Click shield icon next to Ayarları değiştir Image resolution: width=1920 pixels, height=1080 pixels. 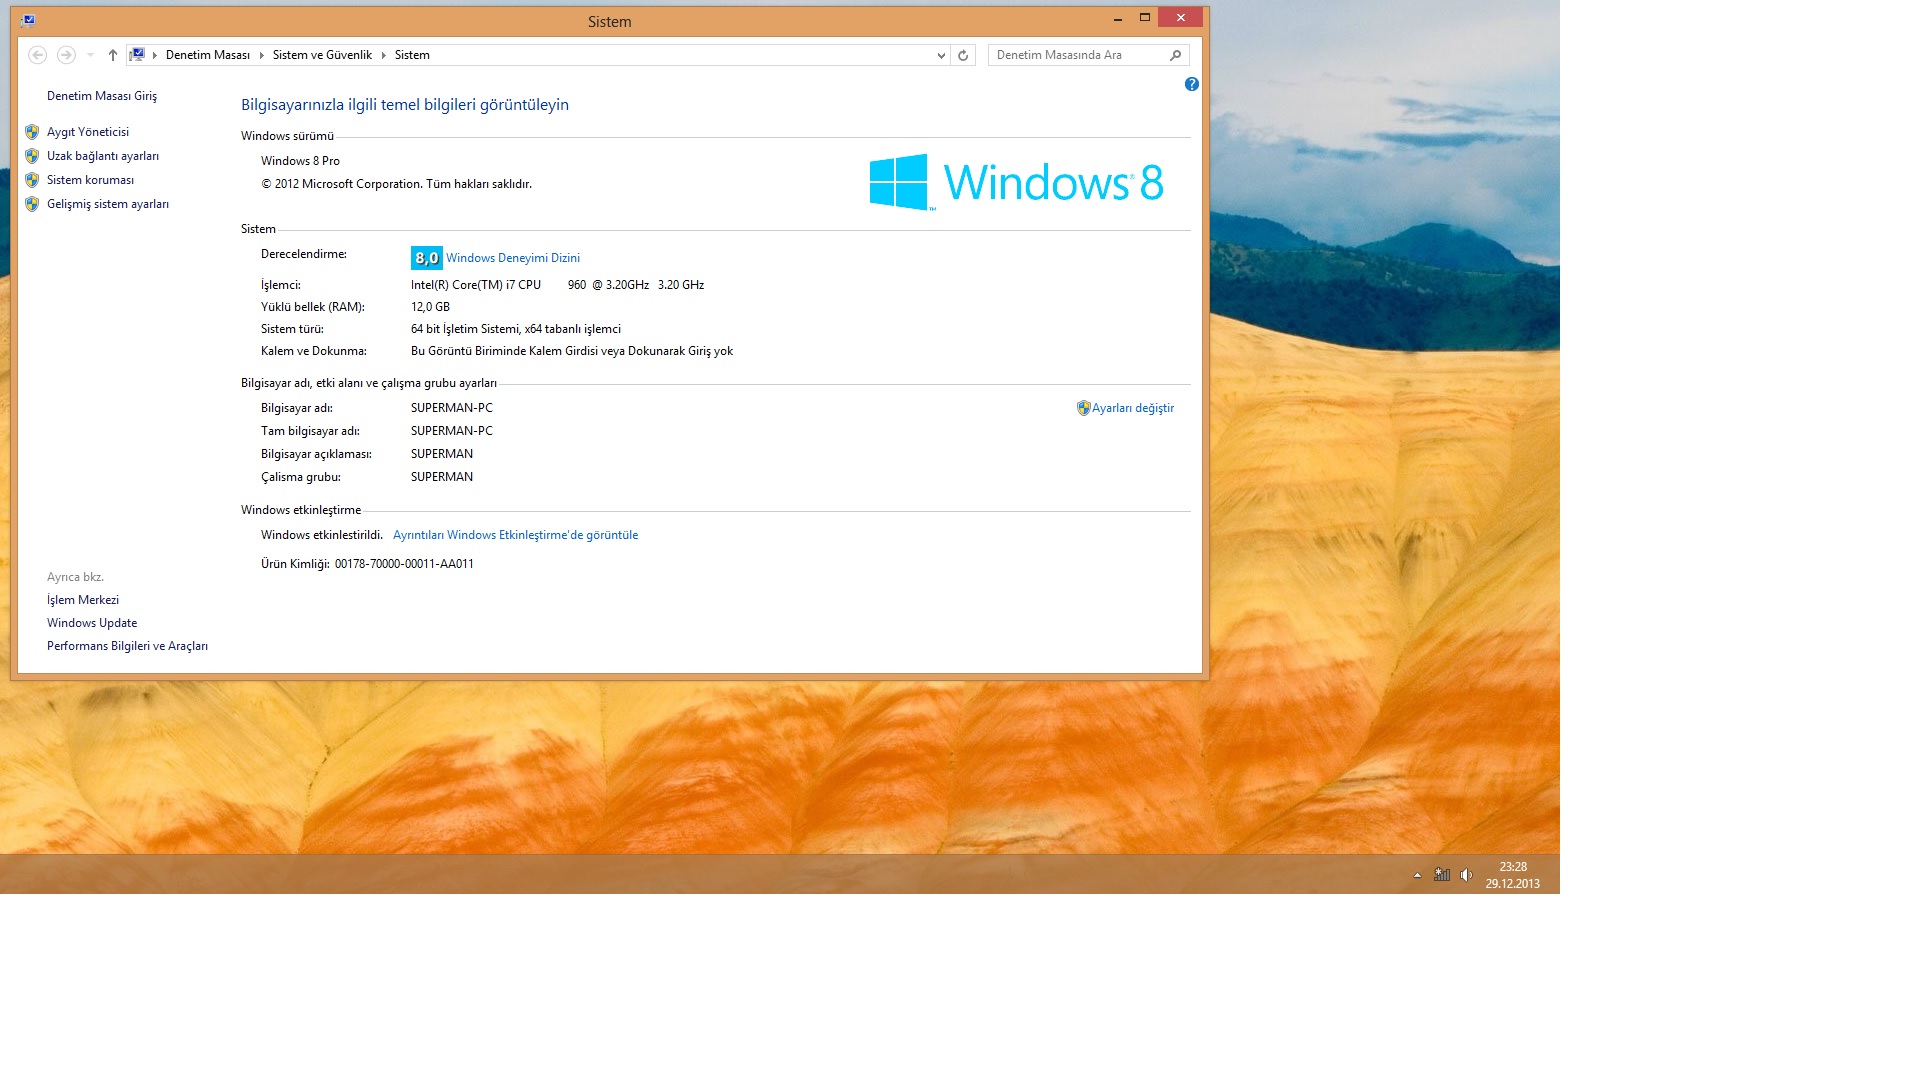pos(1083,408)
